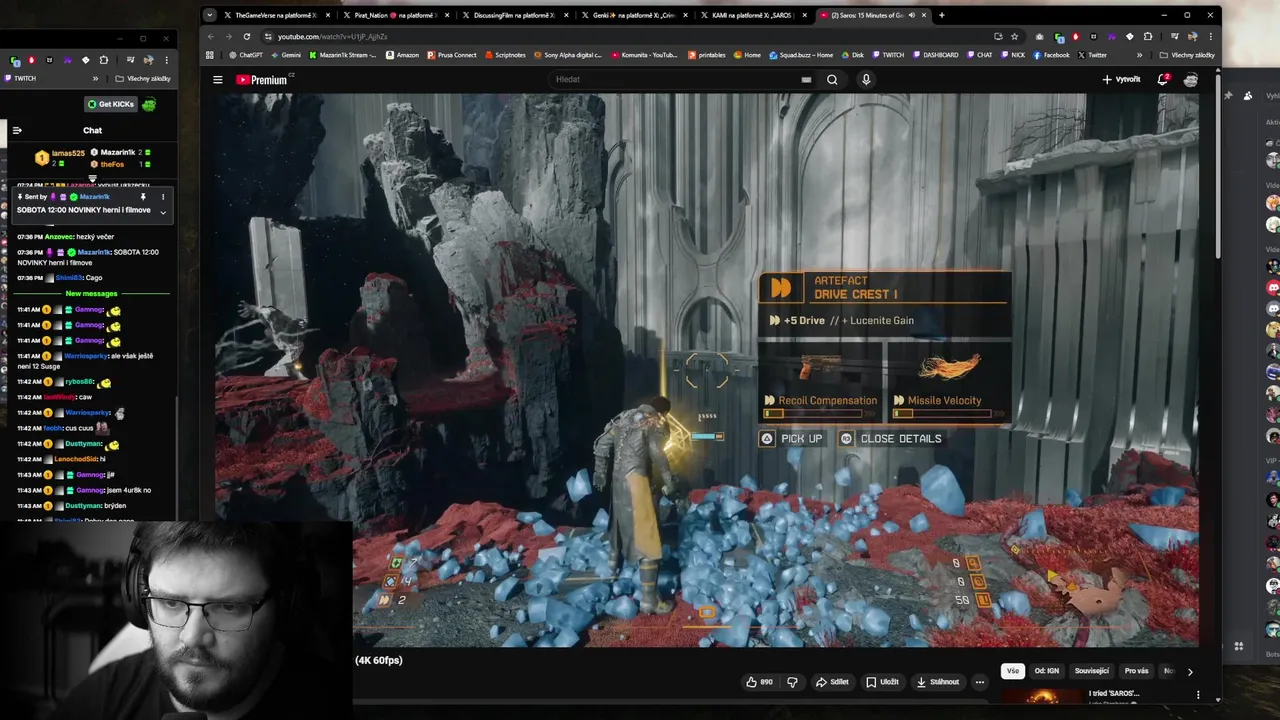Screen dimensions: 1280x720
Task: Select the Pro vás filter chip
Action: (x=1136, y=671)
